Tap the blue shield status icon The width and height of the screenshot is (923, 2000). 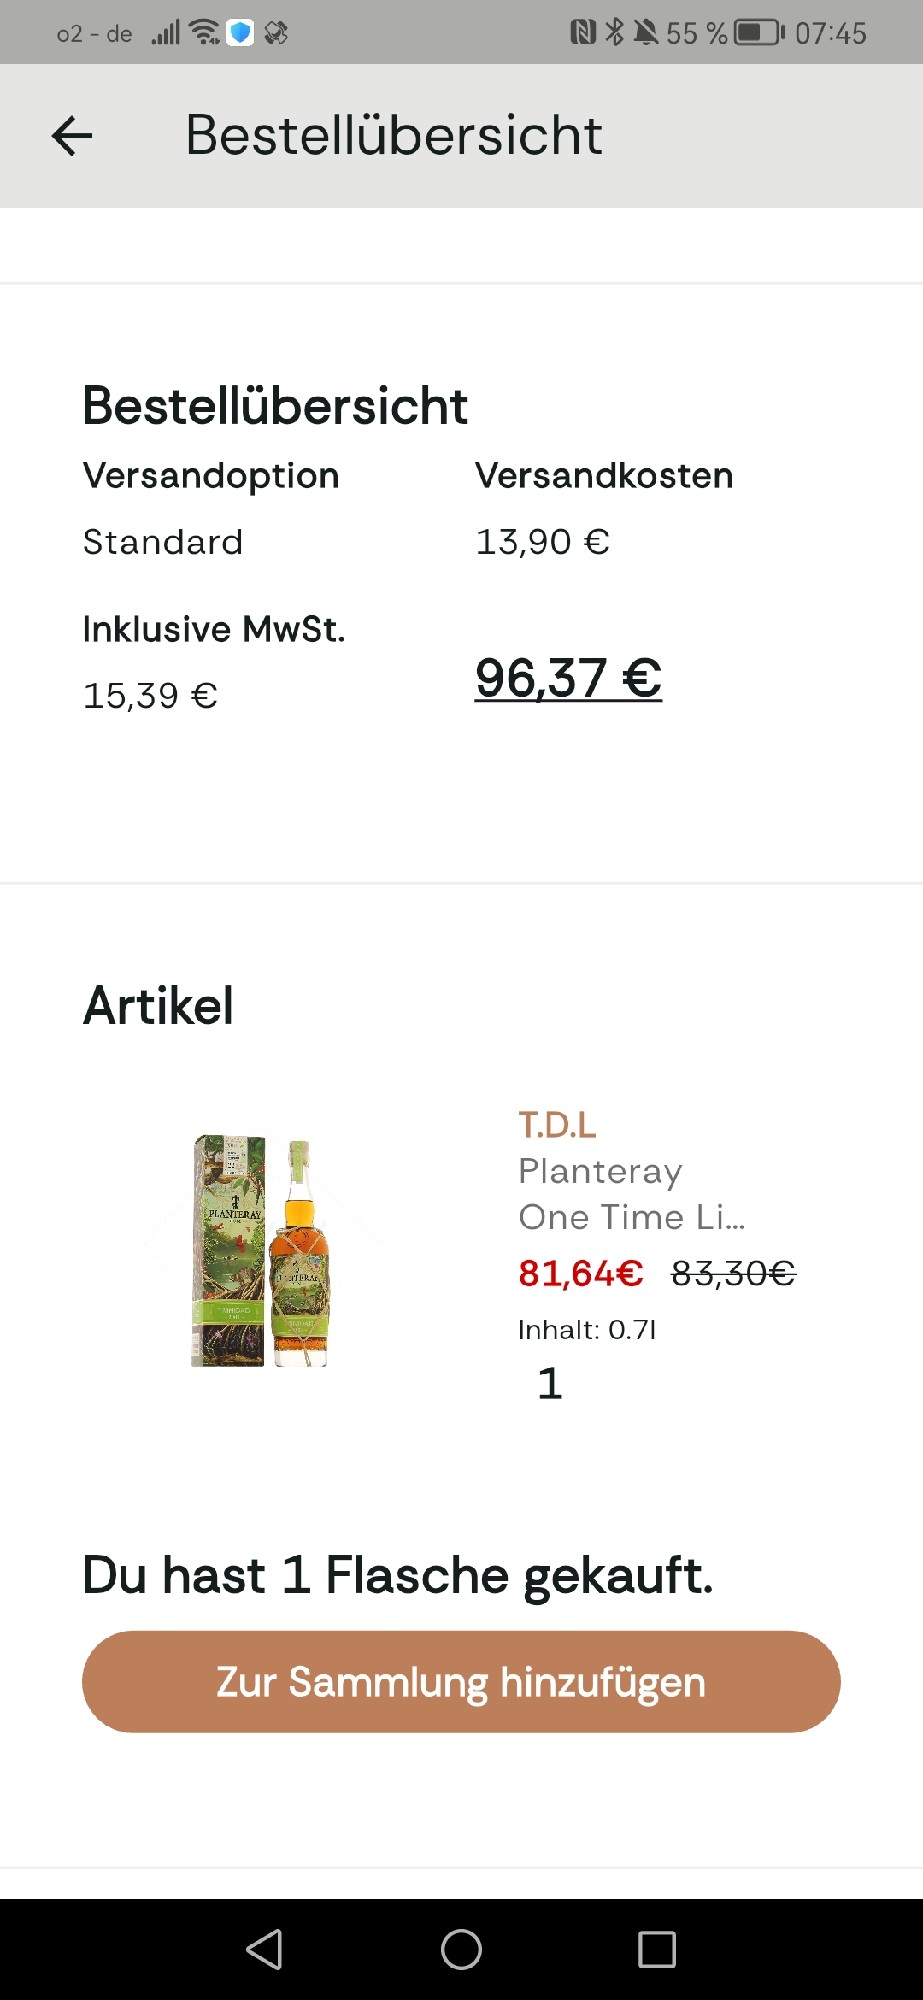coord(240,33)
